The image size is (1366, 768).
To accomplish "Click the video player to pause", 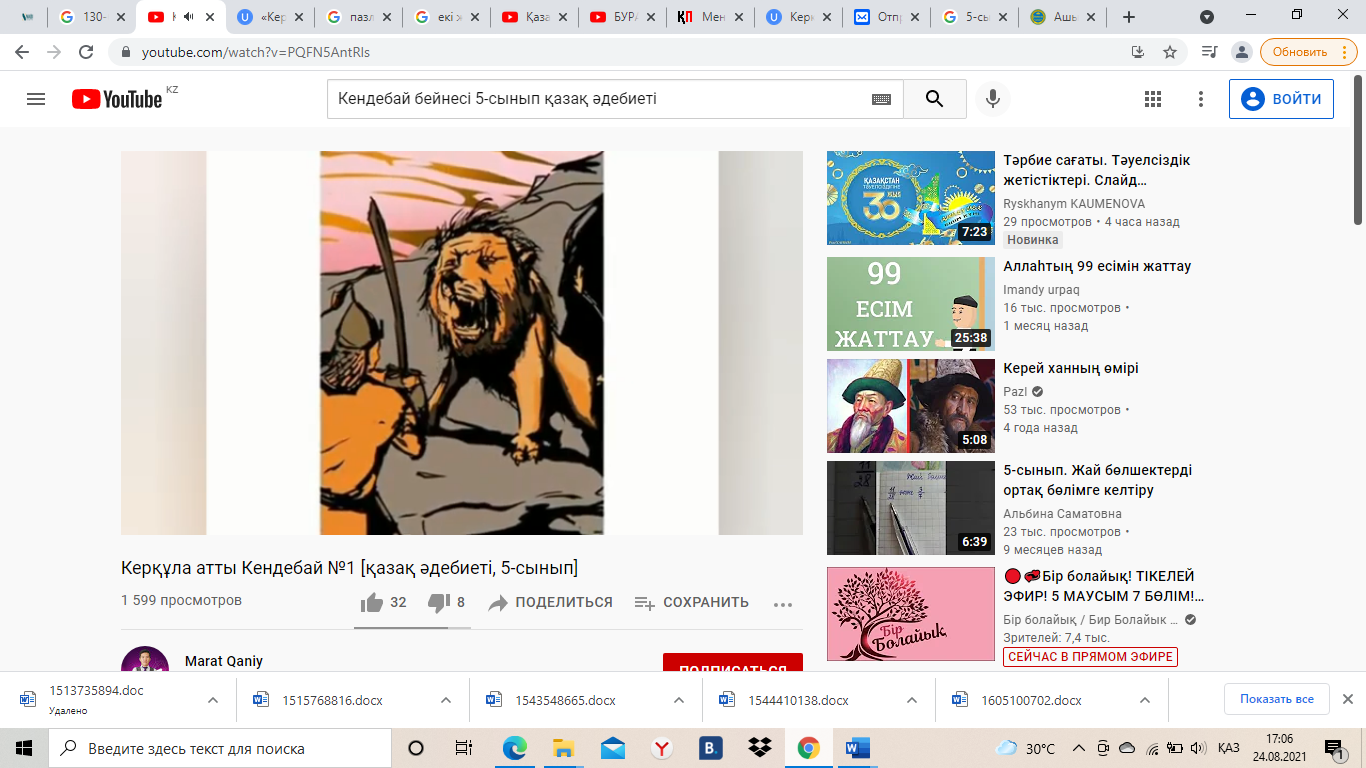I will click(x=462, y=343).
